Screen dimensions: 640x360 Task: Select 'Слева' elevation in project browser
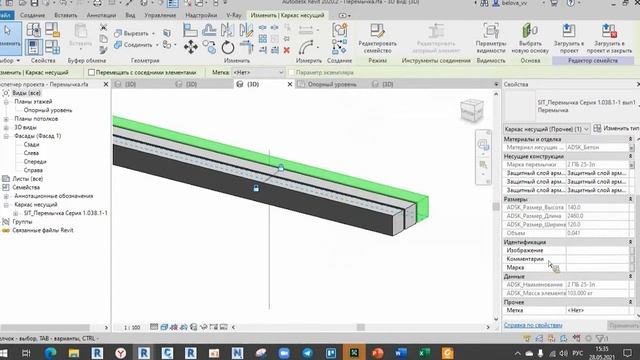(x=31, y=153)
